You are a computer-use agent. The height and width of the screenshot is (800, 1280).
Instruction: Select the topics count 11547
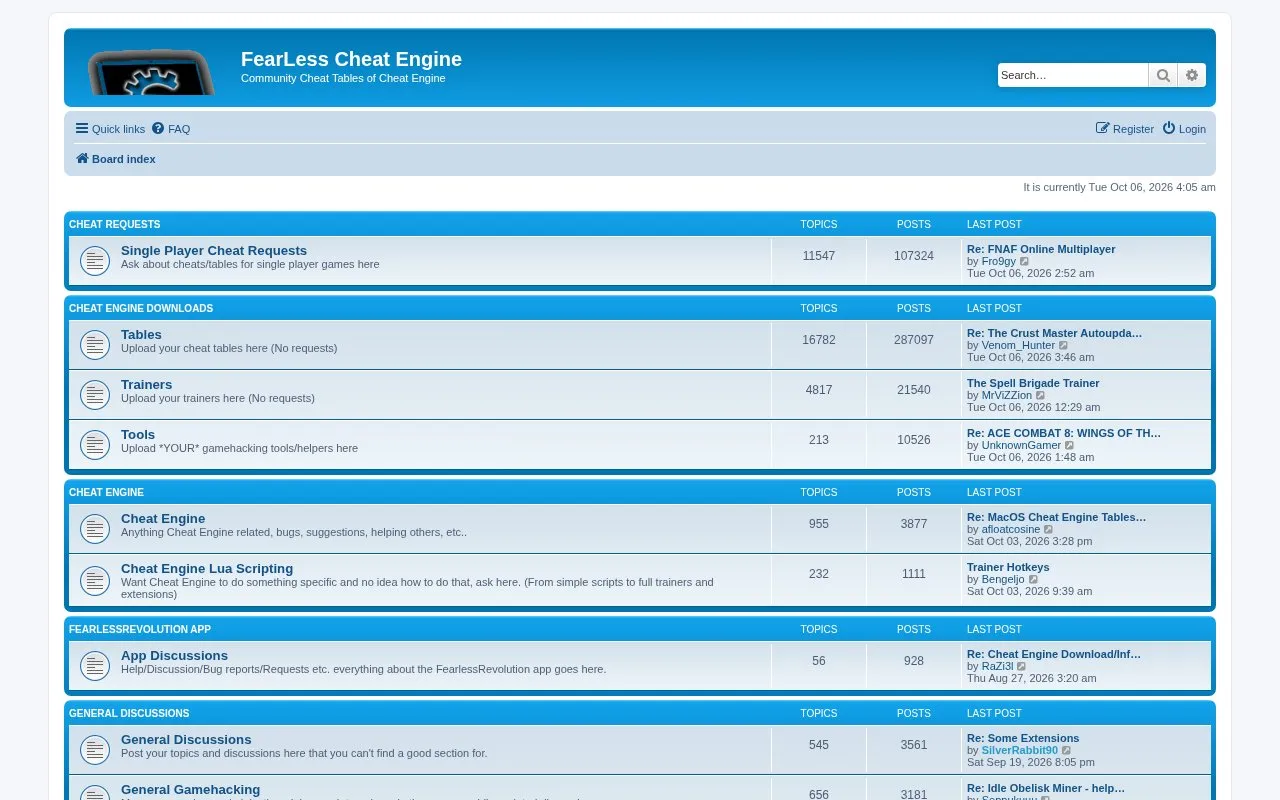pos(819,256)
